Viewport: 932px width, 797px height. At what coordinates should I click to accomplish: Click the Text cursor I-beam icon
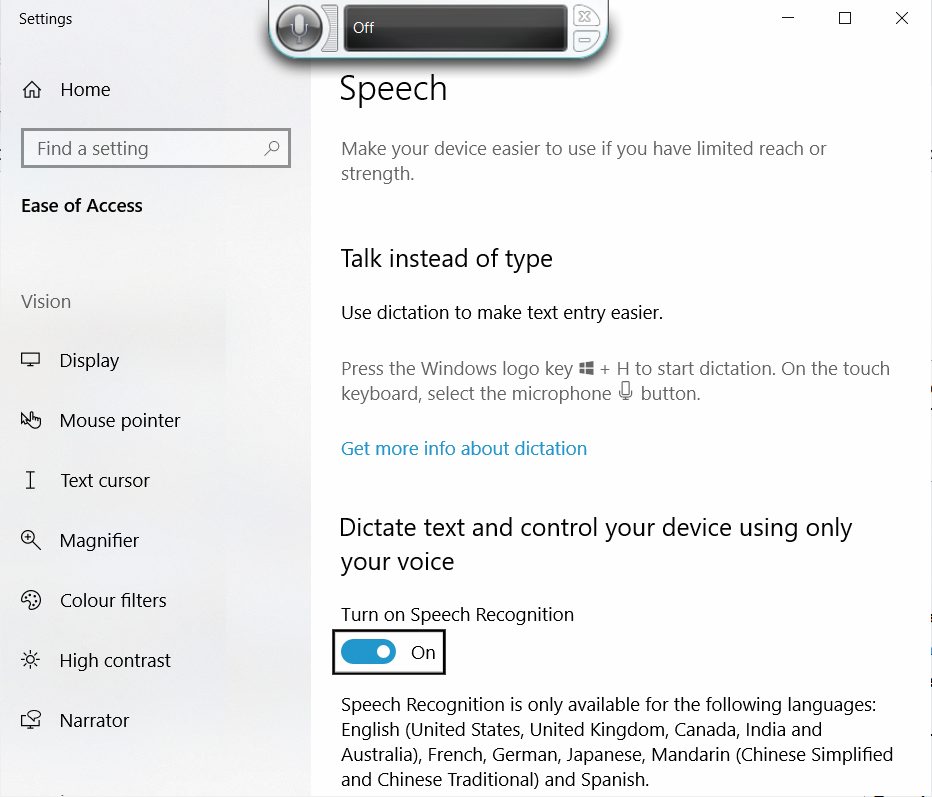[x=30, y=480]
